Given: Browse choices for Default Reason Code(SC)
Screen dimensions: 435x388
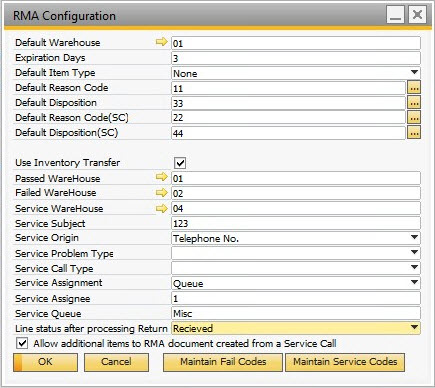Looking at the screenshot, I should coord(414,118).
